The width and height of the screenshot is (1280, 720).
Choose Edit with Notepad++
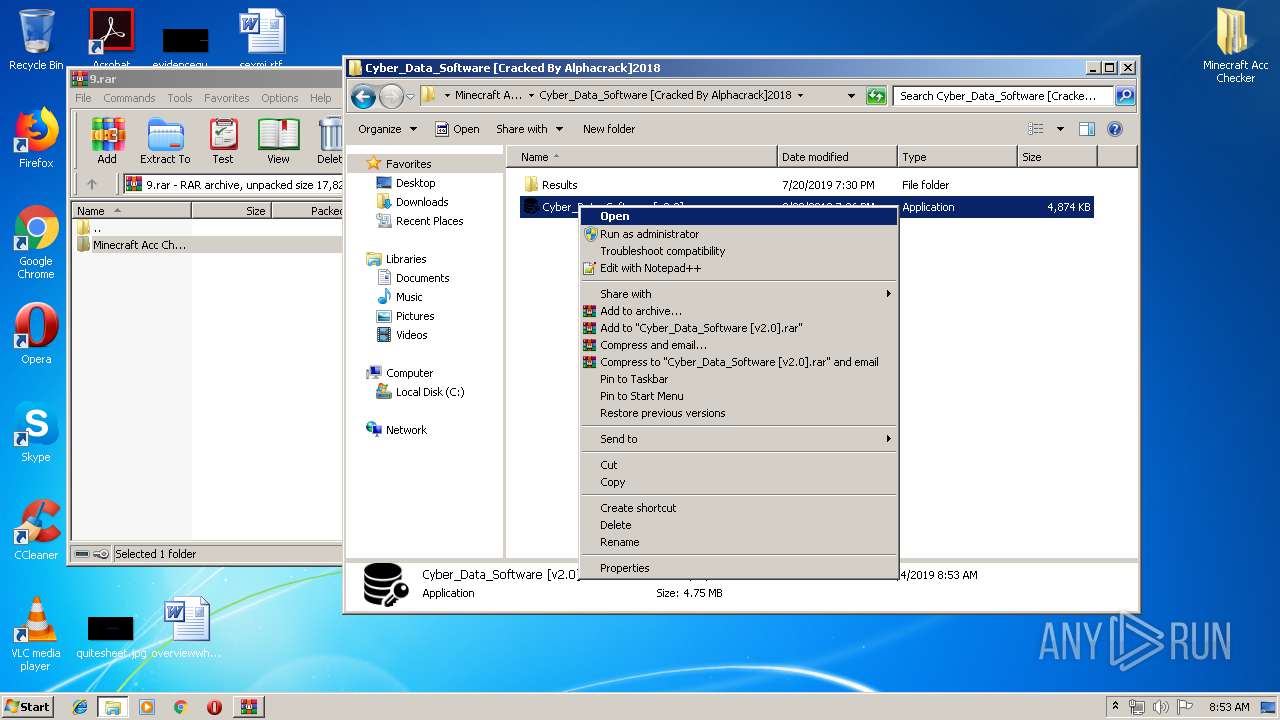click(739, 268)
